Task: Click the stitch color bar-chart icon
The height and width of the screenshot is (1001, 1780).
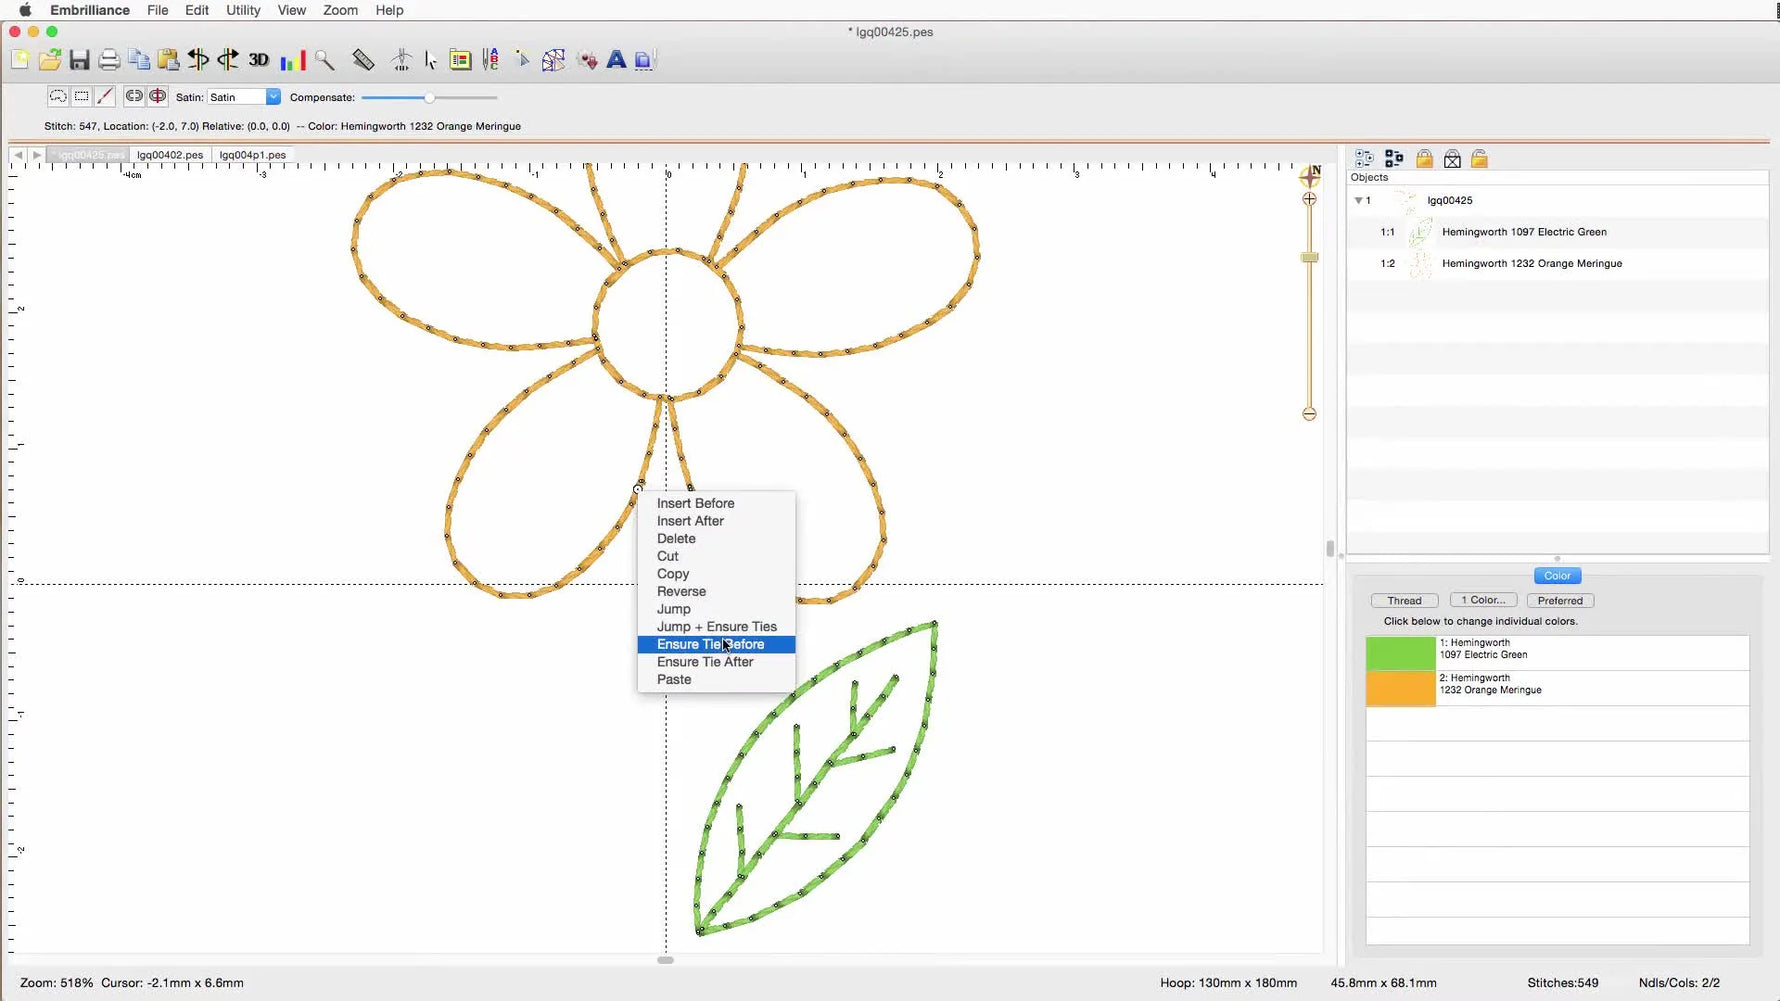Action: [x=292, y=60]
